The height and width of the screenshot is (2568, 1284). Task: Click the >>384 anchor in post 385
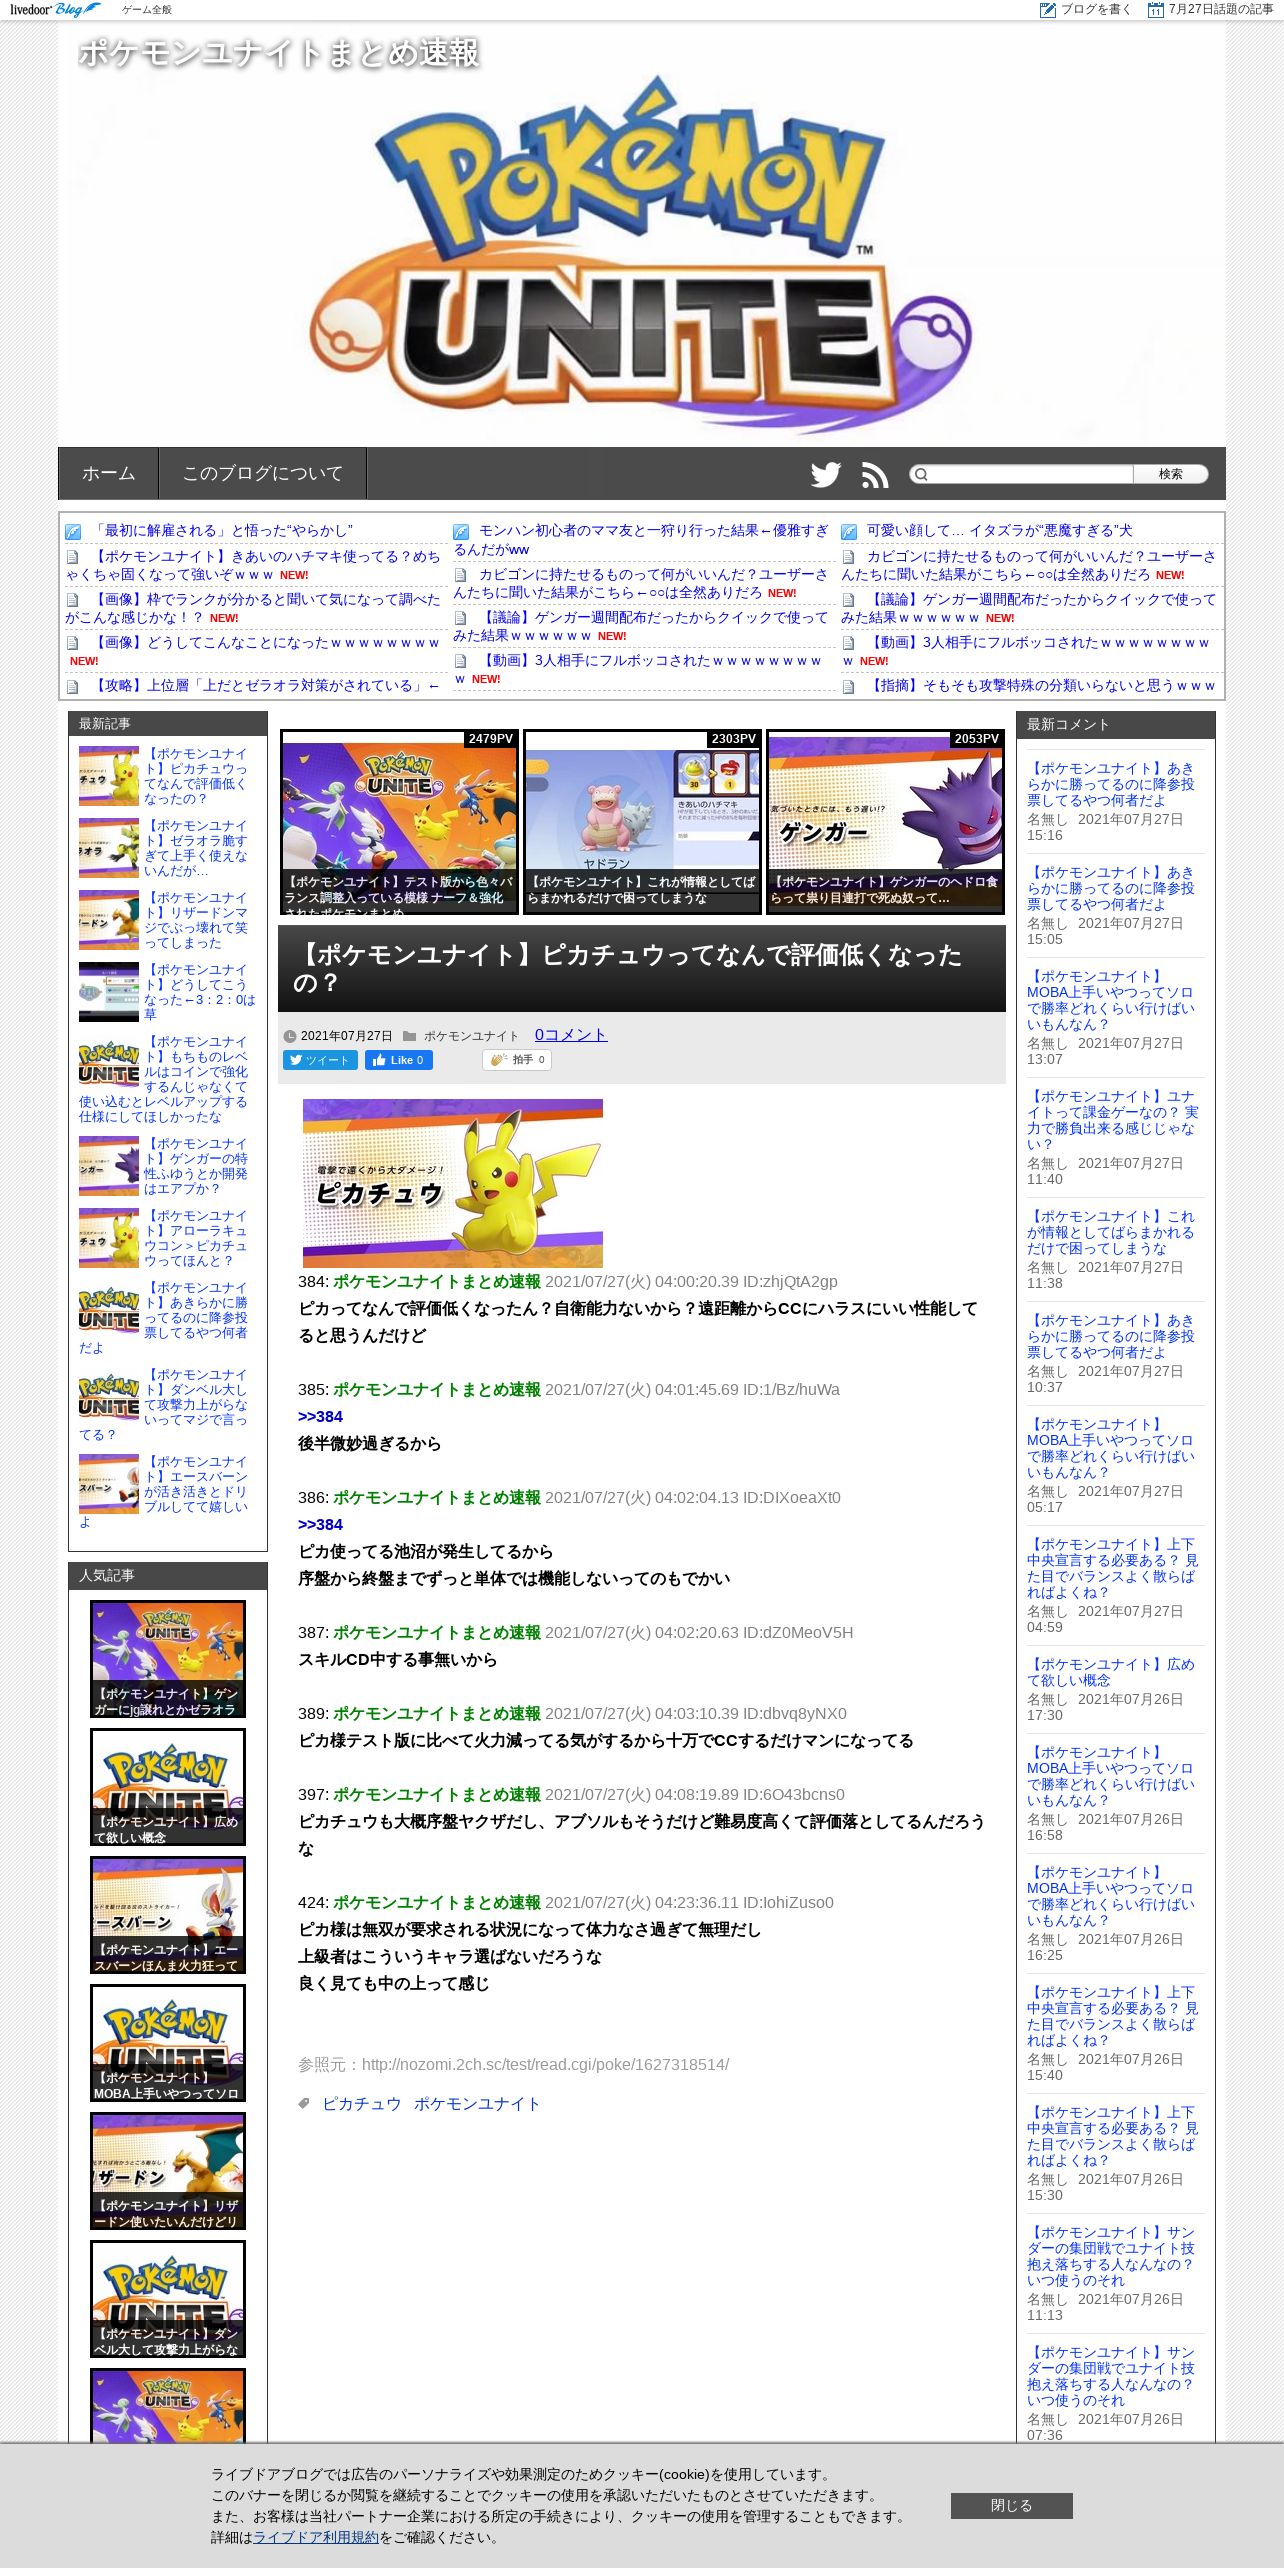320,1416
